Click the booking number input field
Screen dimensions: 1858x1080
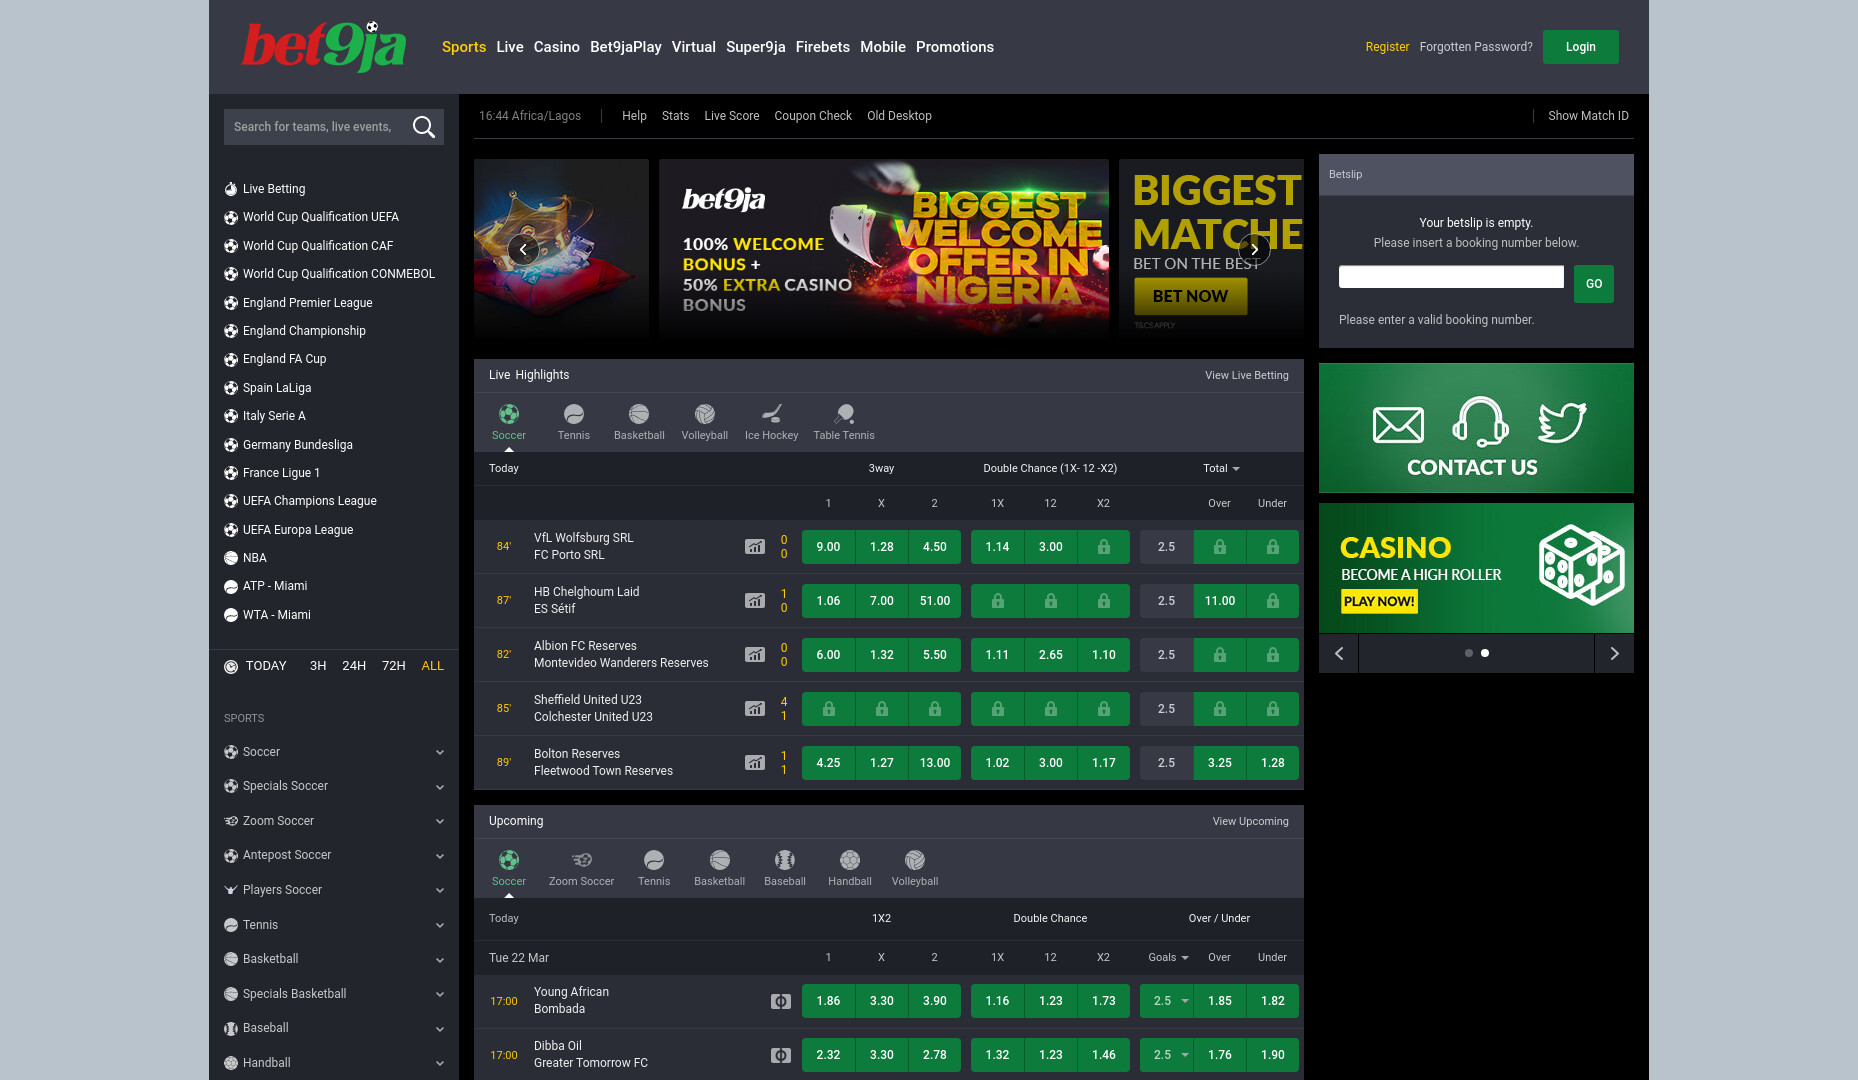[1451, 277]
